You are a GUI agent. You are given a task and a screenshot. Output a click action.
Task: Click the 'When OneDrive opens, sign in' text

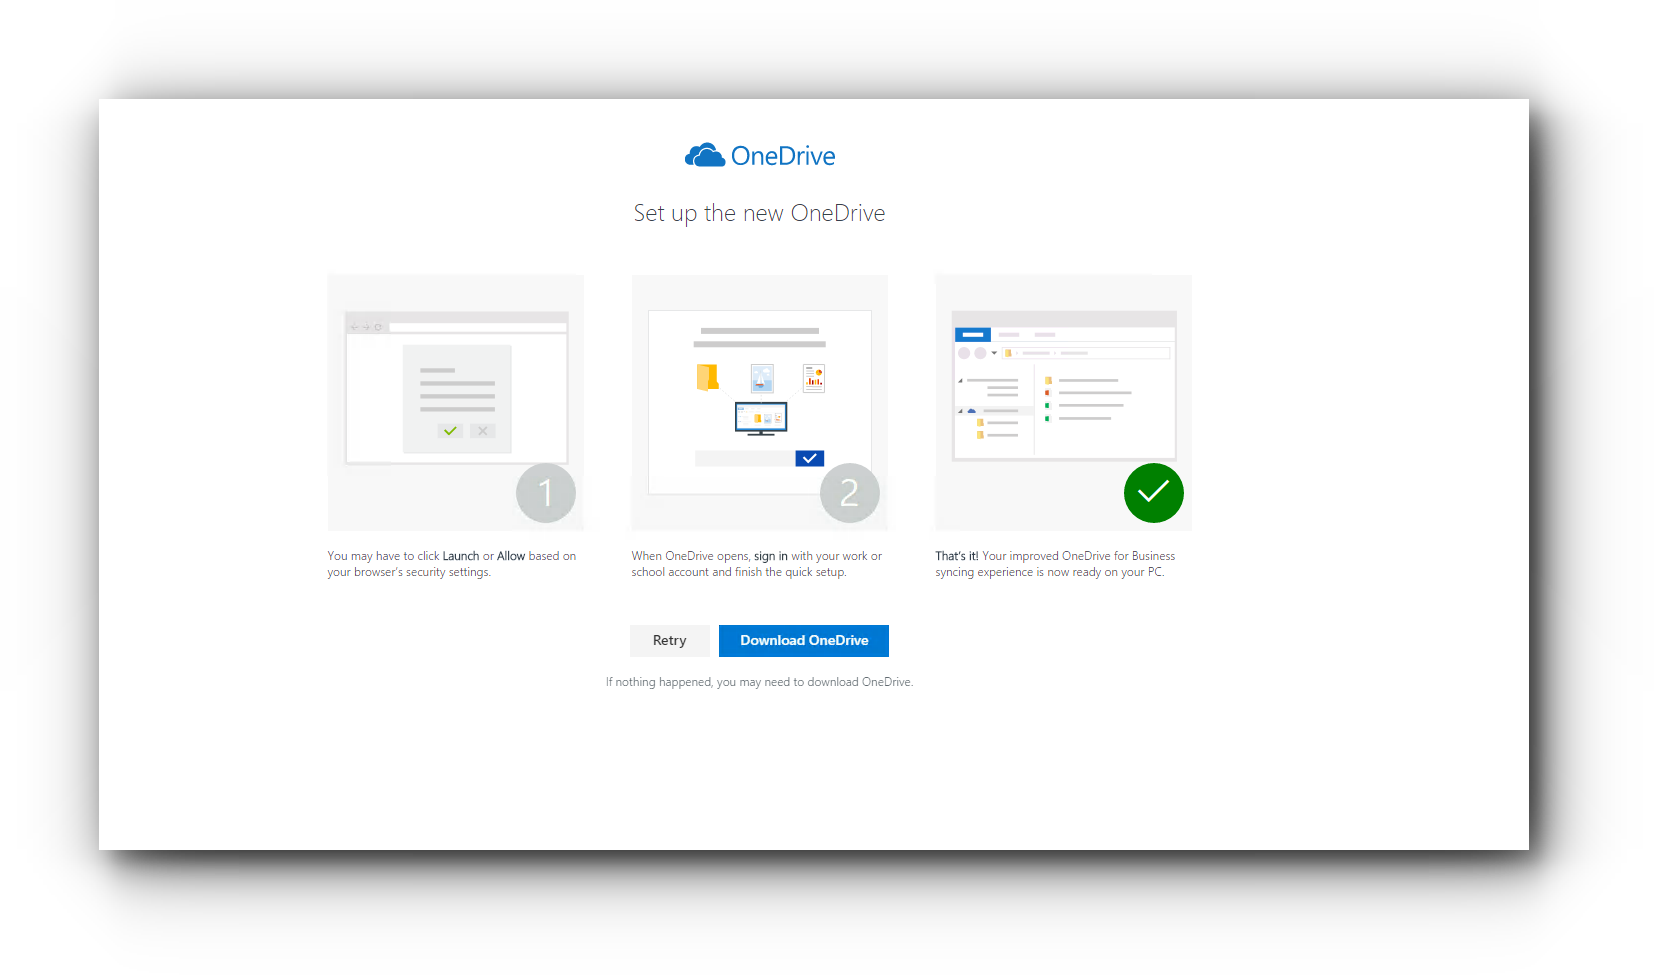(x=757, y=564)
